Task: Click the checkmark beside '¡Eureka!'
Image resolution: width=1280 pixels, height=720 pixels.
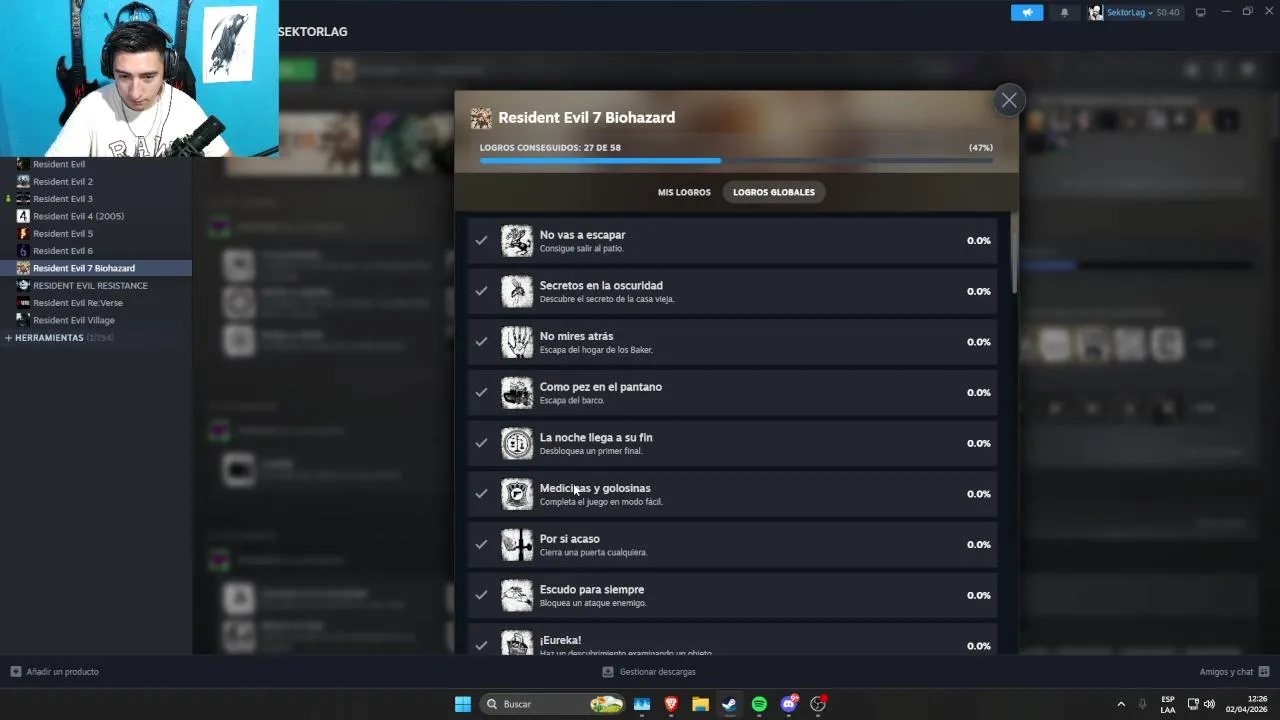Action: click(481, 646)
